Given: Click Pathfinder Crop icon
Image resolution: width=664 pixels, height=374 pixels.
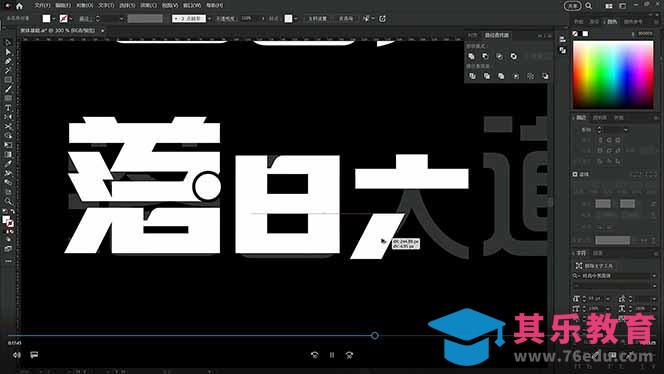Looking at the screenshot, I should pyautogui.click(x=516, y=76).
